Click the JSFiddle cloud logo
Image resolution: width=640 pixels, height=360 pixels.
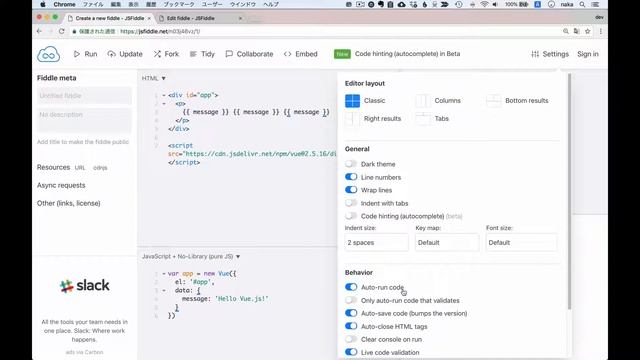click(x=48, y=54)
